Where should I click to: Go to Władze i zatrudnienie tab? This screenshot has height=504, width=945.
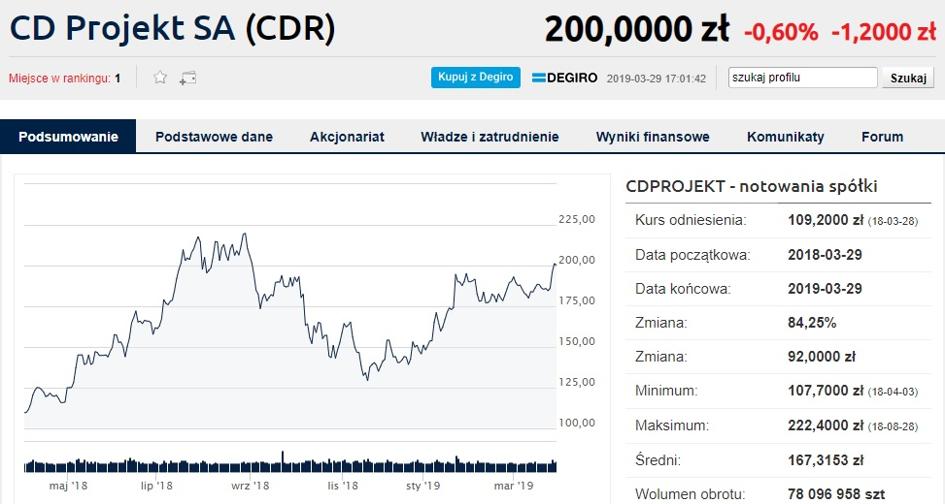tap(489, 137)
